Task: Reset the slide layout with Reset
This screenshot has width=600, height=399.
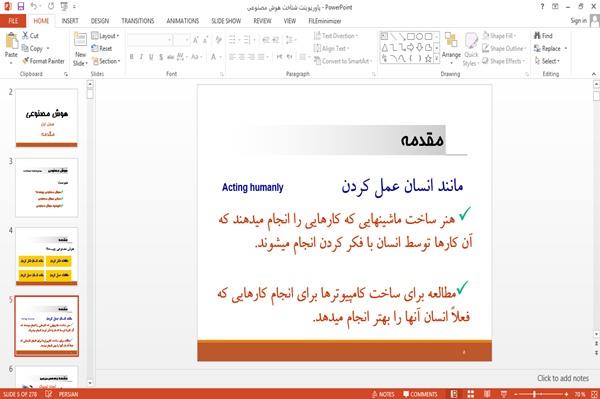Action: click(x=102, y=48)
